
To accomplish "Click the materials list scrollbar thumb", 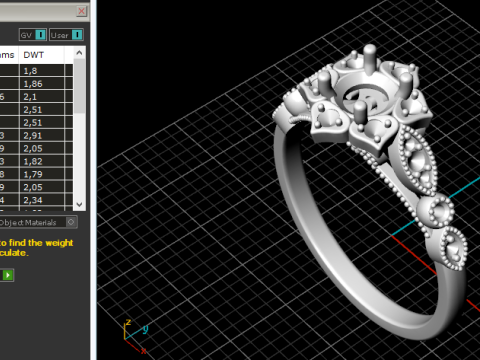I will (79, 86).
